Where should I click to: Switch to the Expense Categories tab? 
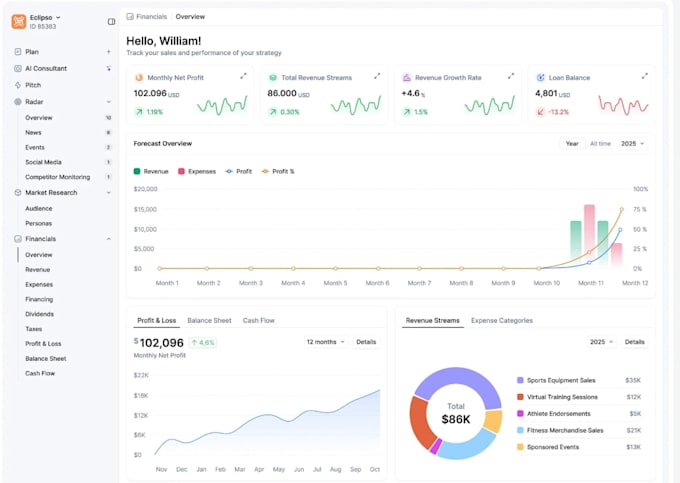coord(502,320)
